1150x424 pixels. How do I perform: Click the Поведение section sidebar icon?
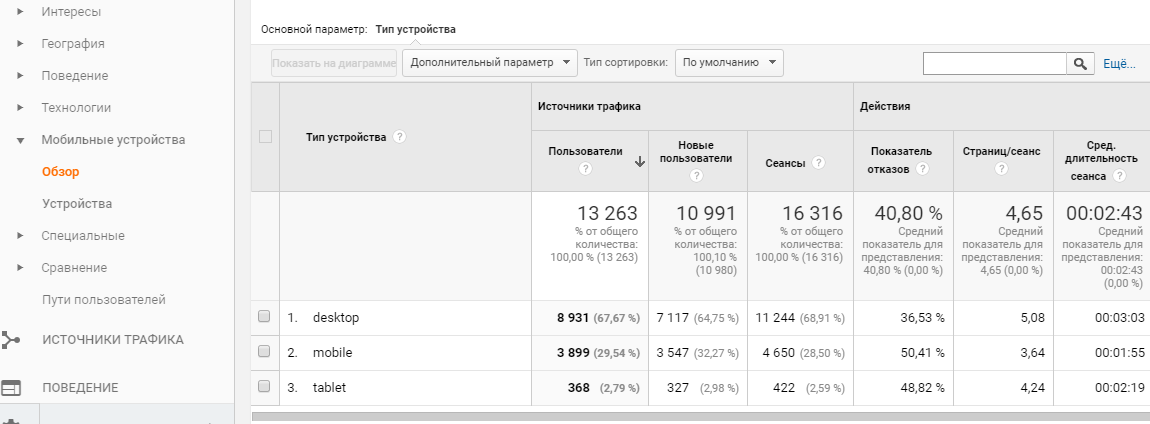click(x=11, y=388)
